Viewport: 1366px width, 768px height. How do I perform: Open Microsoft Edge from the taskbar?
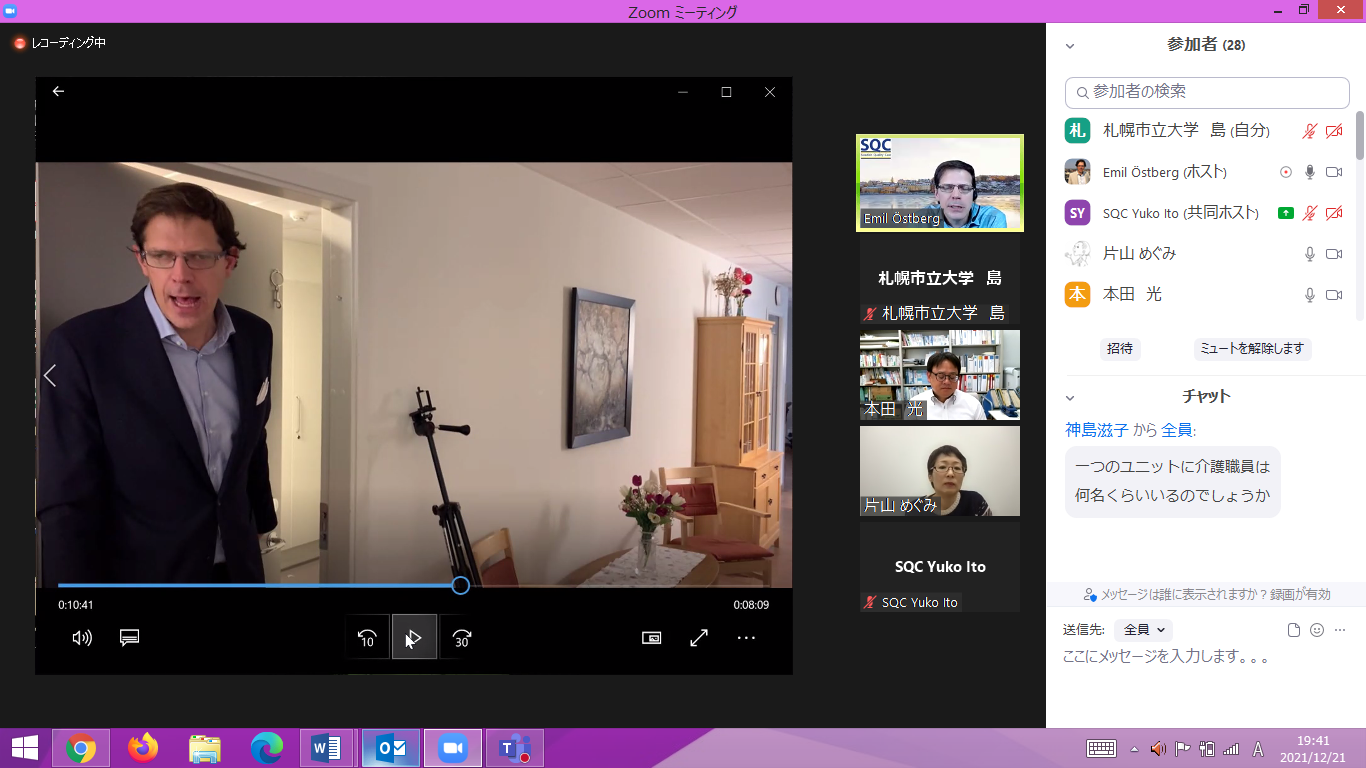pyautogui.click(x=267, y=748)
